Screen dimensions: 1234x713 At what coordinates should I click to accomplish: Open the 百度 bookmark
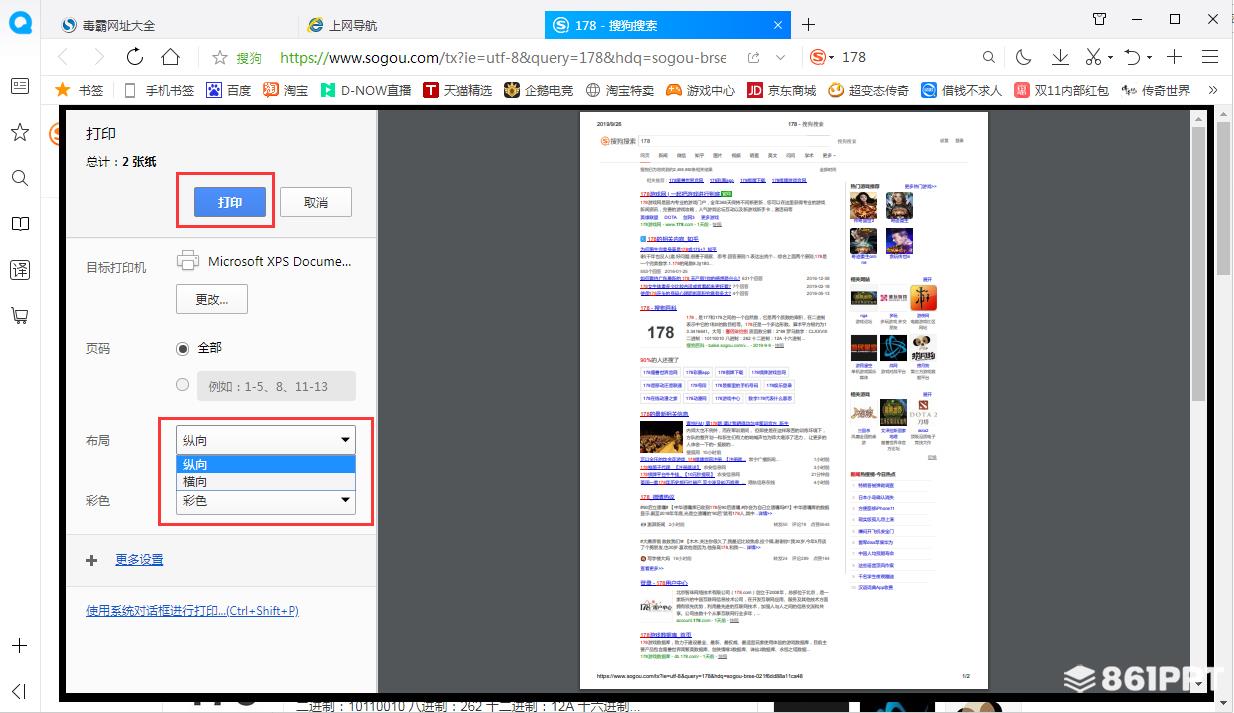click(229, 90)
